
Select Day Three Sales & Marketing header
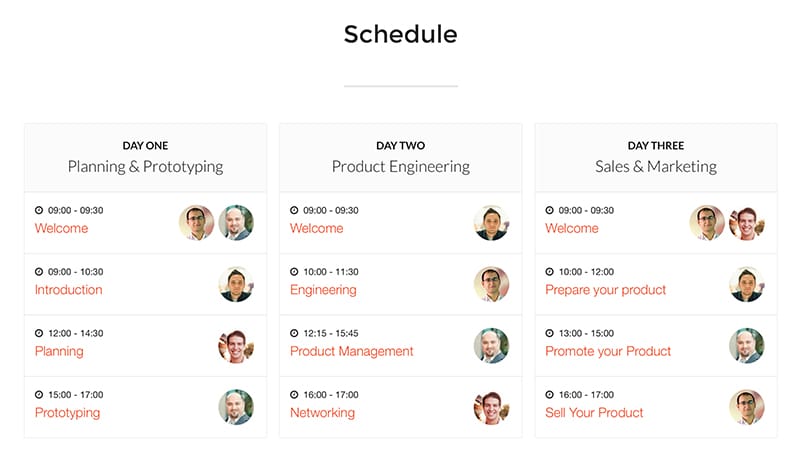656,157
